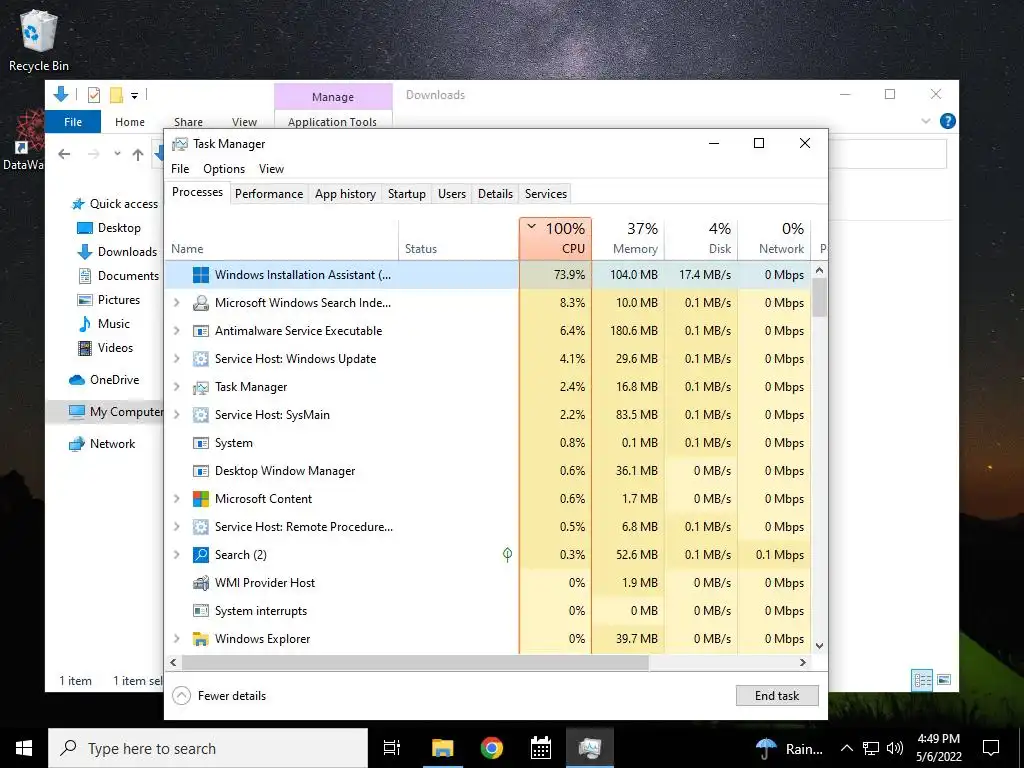Select the Windows Installation Assistant process icon
The width and height of the screenshot is (1024, 768).
[x=200, y=275]
